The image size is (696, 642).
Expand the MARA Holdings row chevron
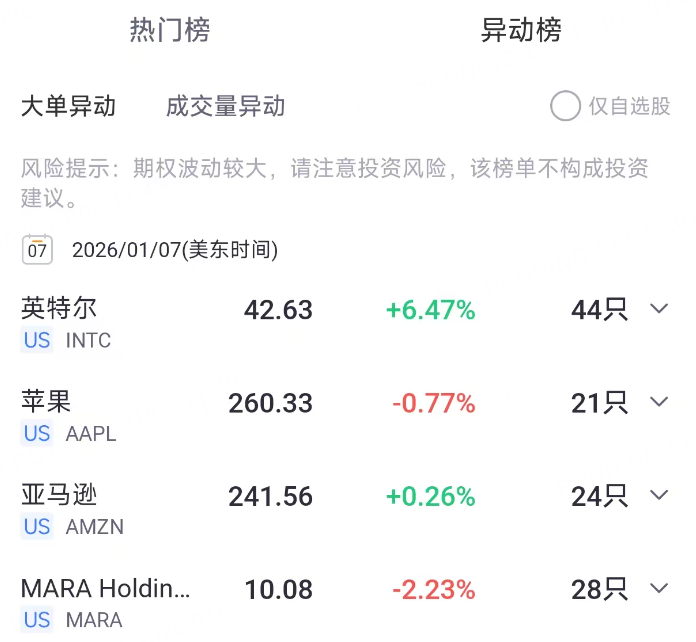(x=658, y=588)
